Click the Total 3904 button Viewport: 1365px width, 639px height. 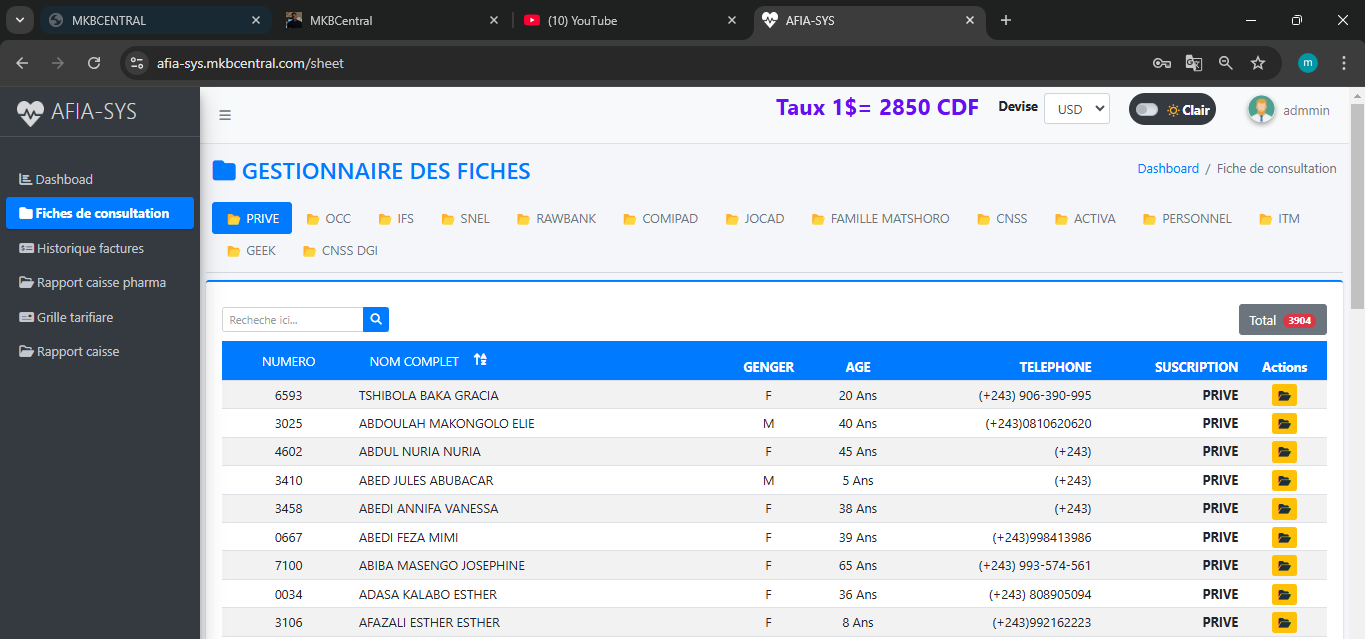[x=1282, y=320]
